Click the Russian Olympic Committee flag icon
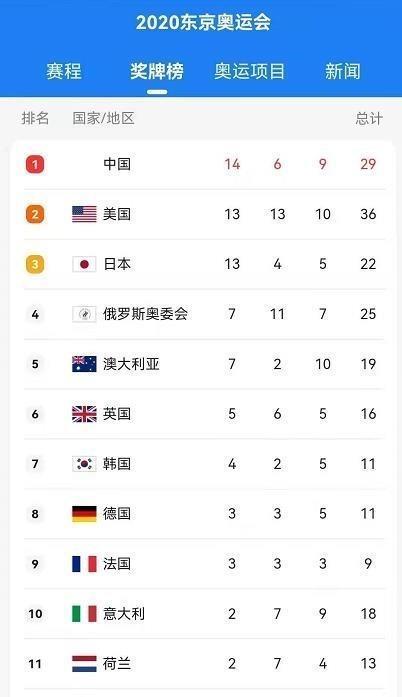This screenshot has width=402, height=697. click(84, 314)
